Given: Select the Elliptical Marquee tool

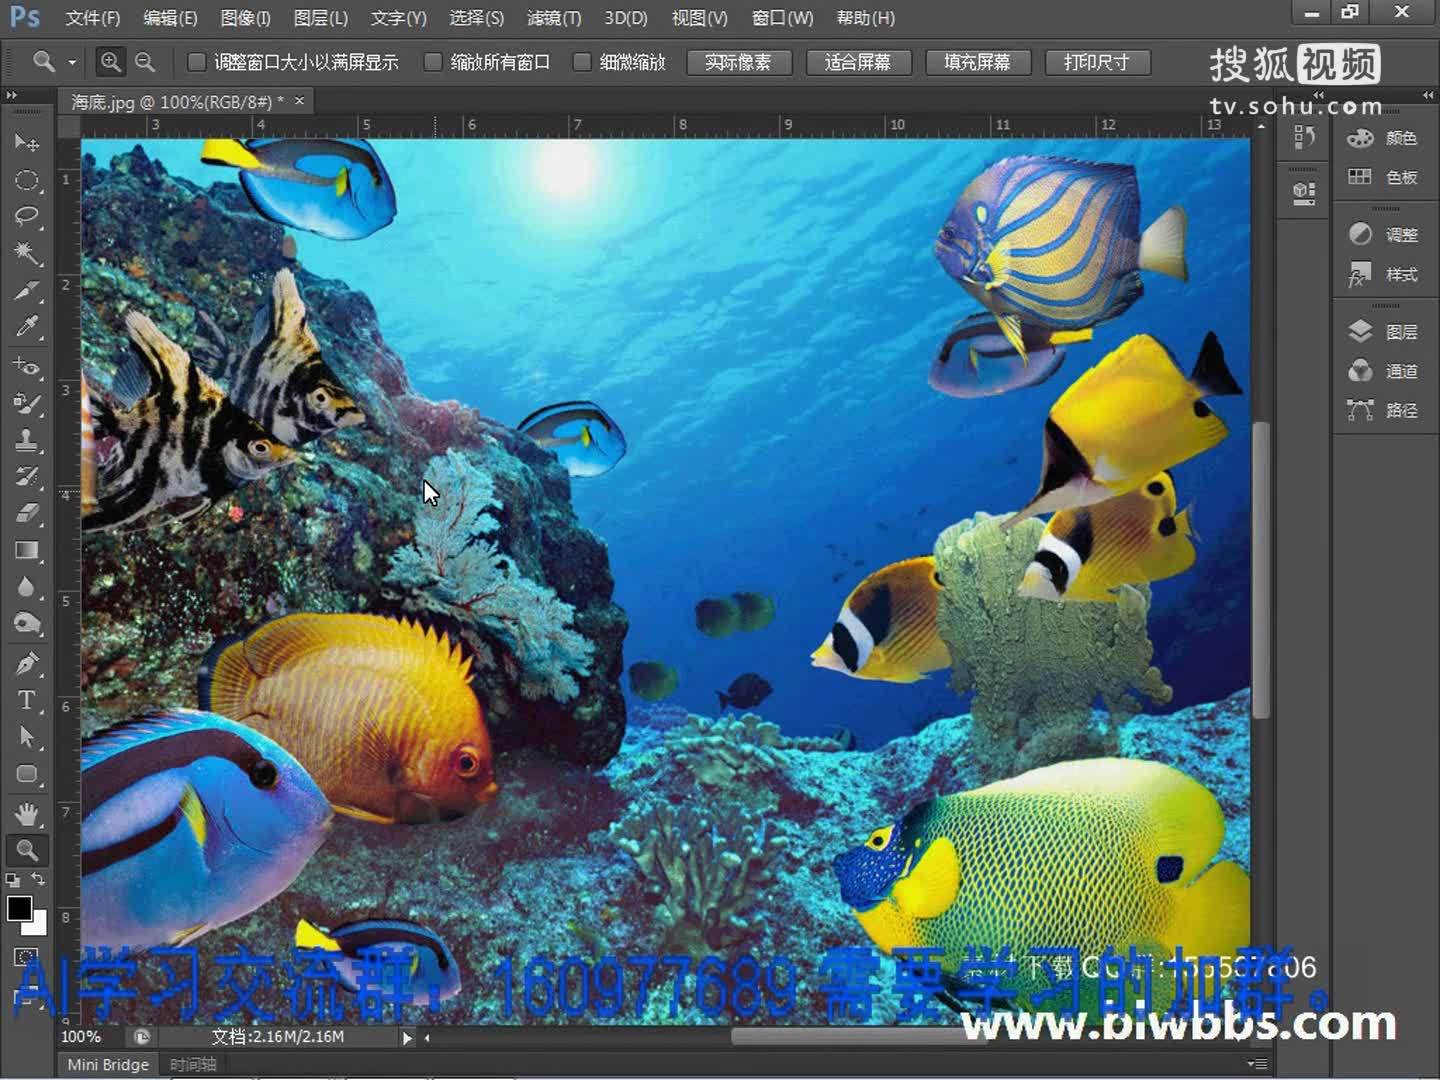Looking at the screenshot, I should click(x=27, y=180).
